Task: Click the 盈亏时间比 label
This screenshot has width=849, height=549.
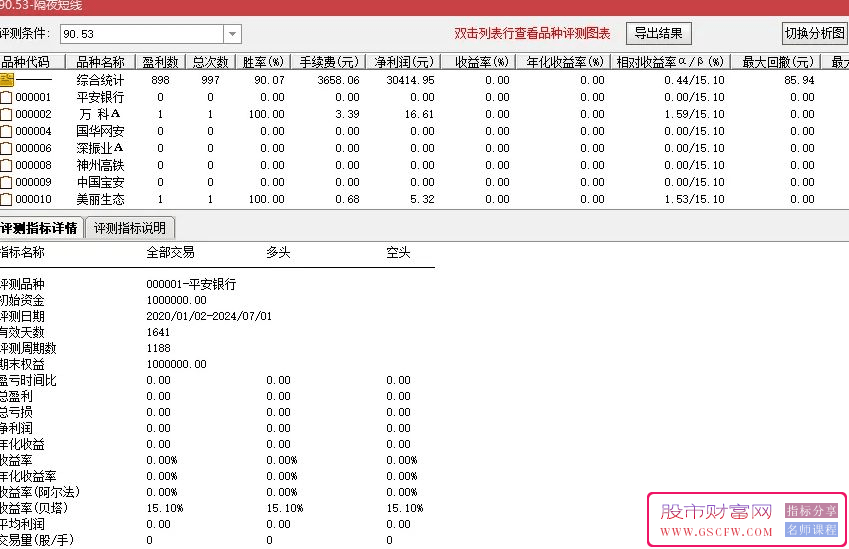Action: (28, 380)
